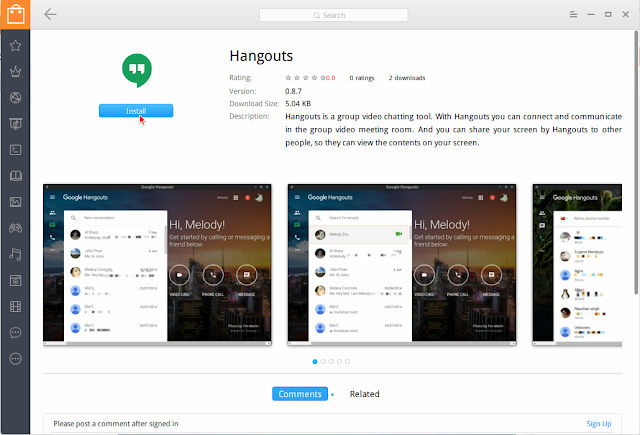Click the rating stars row
Screen dimensions: 640x435
point(306,78)
